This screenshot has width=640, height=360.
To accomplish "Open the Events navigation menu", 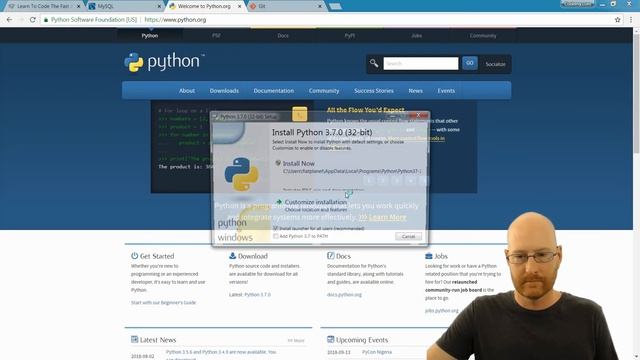I will [446, 91].
